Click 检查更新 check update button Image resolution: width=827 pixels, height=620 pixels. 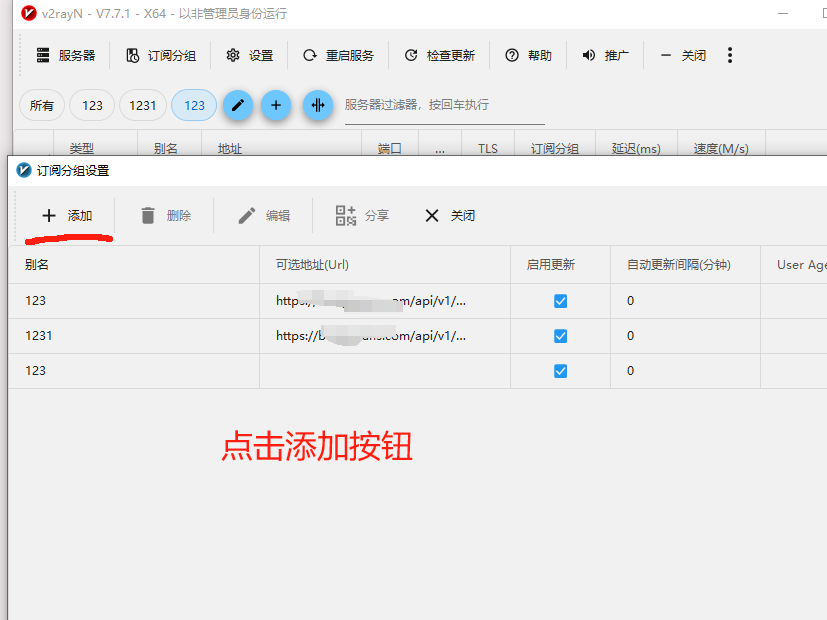point(440,56)
